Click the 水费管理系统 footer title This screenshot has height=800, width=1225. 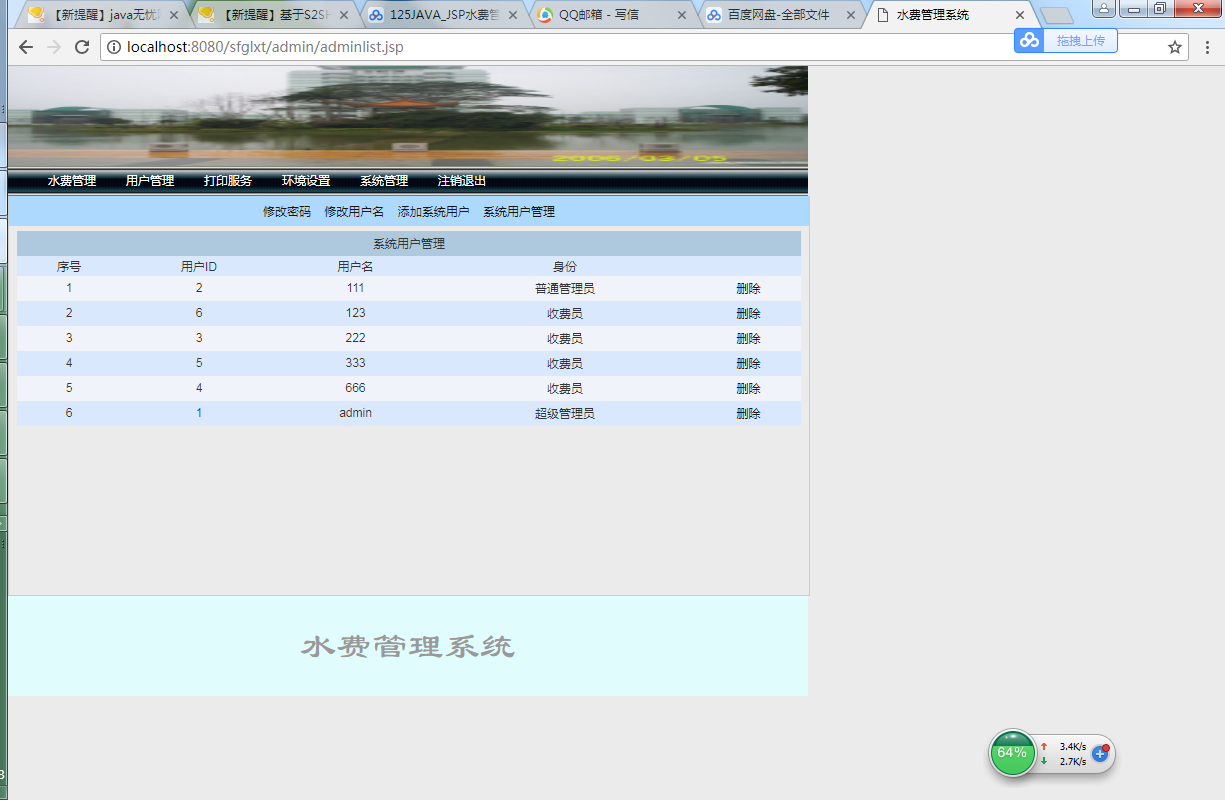click(x=408, y=647)
